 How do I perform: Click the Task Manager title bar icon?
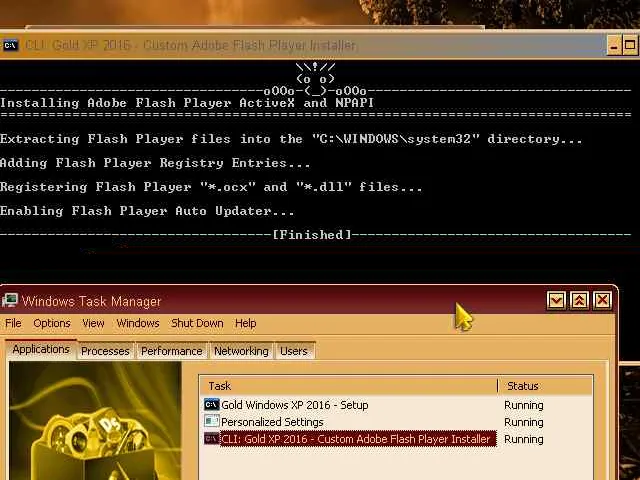pyautogui.click(x=10, y=301)
